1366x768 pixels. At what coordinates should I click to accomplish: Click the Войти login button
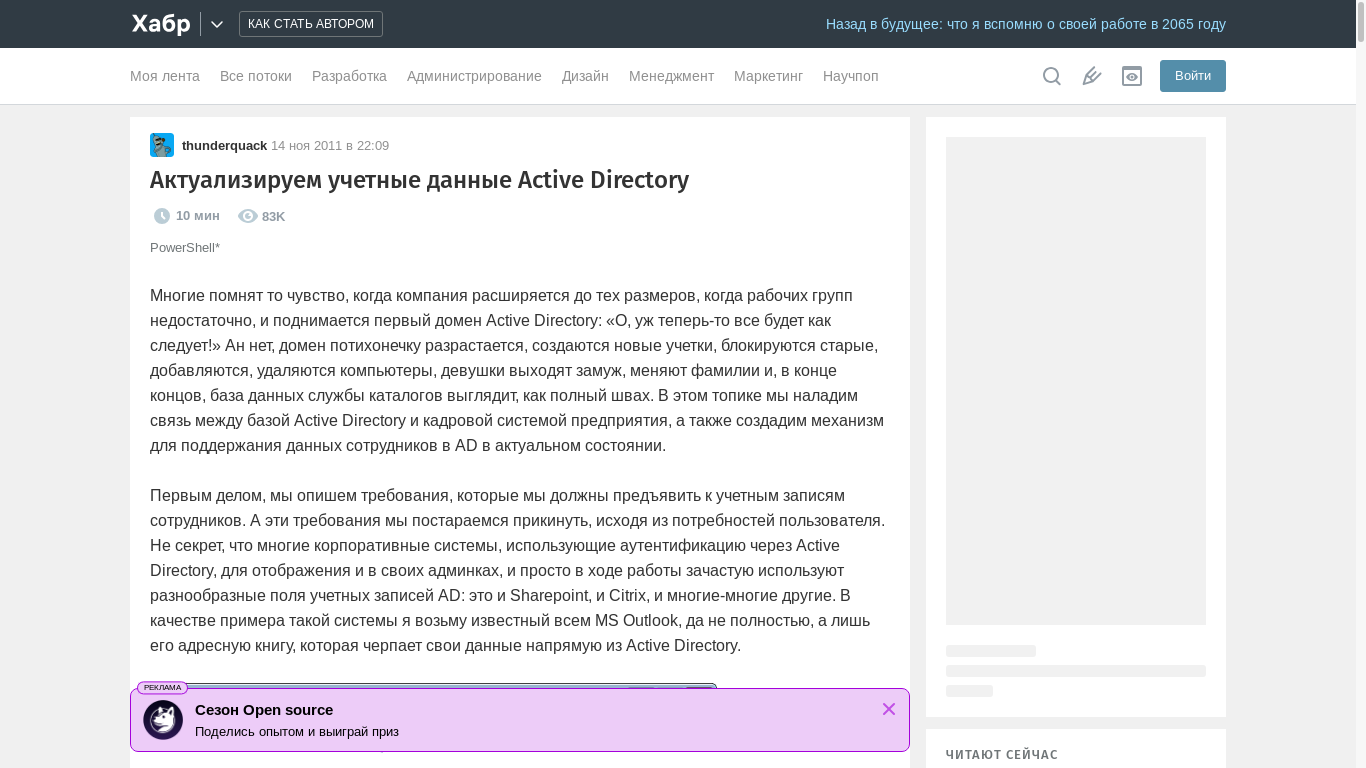(x=1193, y=76)
